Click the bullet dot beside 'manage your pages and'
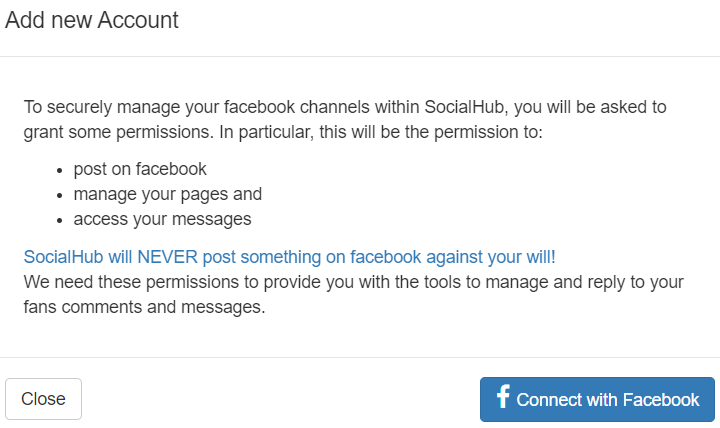This screenshot has width=720, height=428. pyautogui.click(x=60, y=196)
